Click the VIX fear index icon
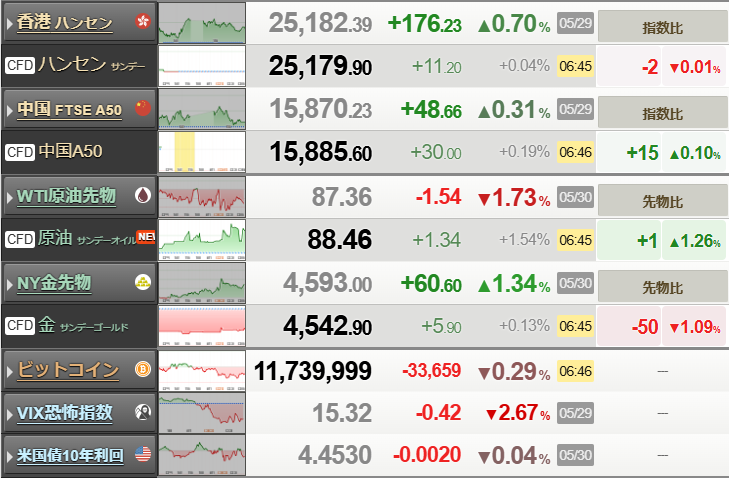The width and height of the screenshot is (729, 478). pos(143,412)
